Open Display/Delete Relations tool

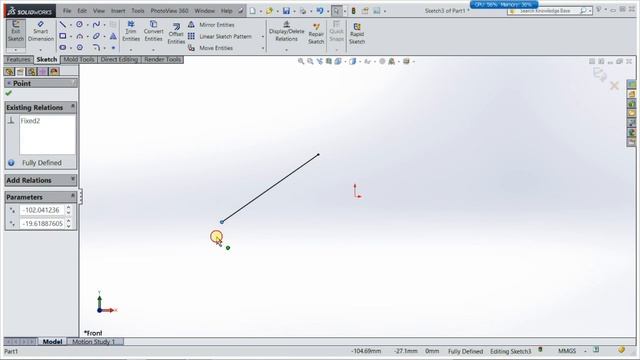(286, 31)
